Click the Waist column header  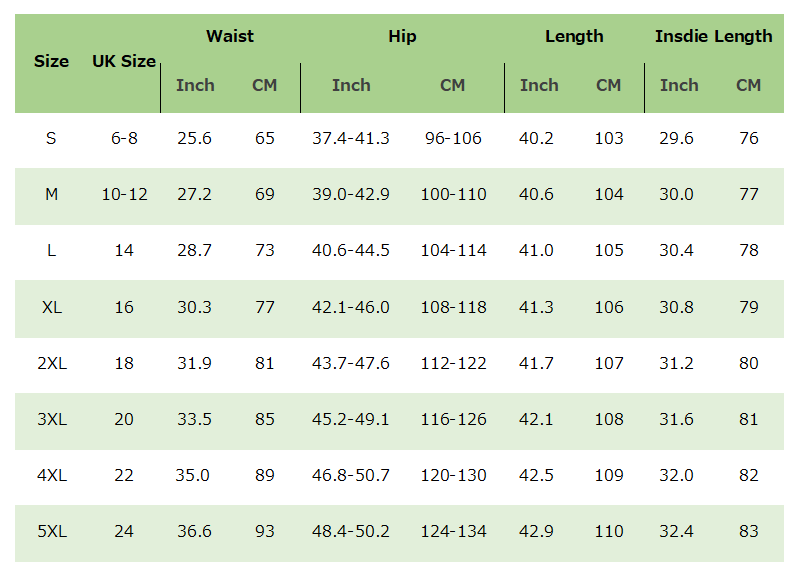point(230,36)
